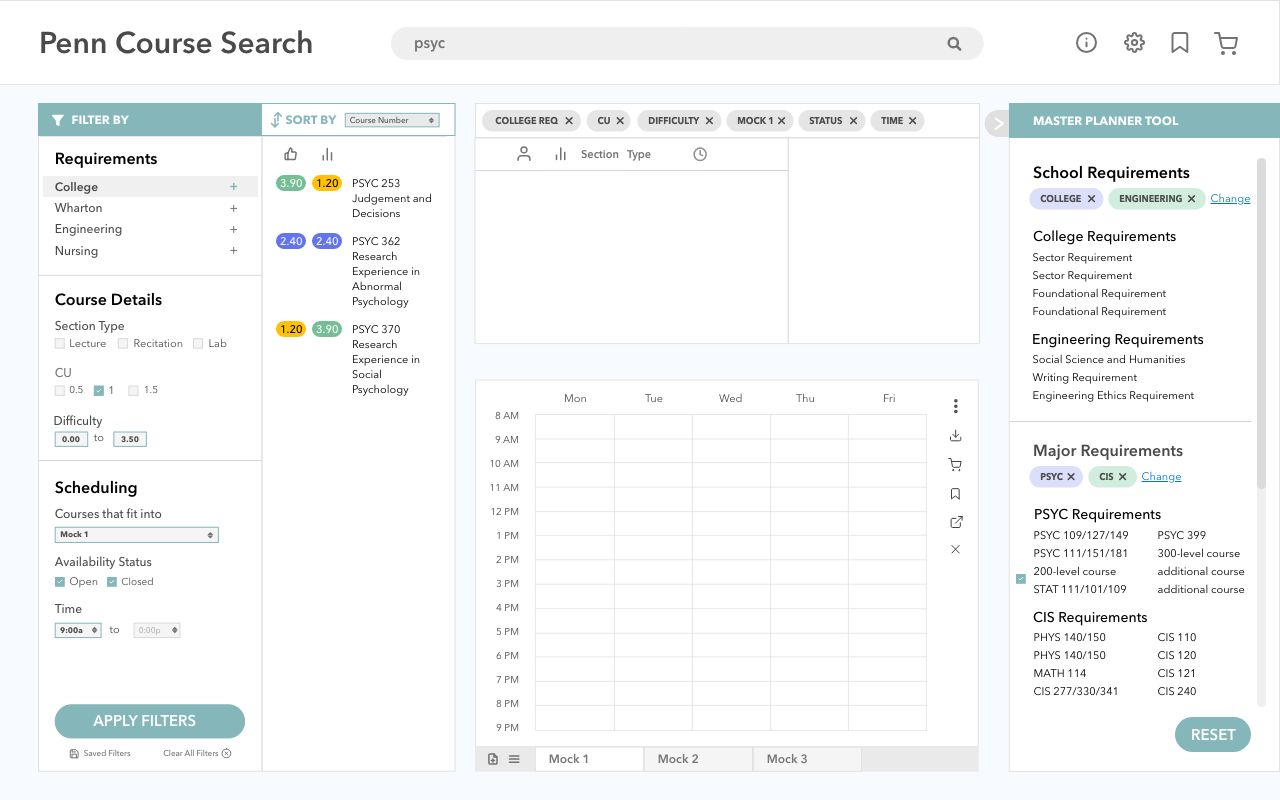
Task: Click the APPLY FILTERS button
Action: 150,721
